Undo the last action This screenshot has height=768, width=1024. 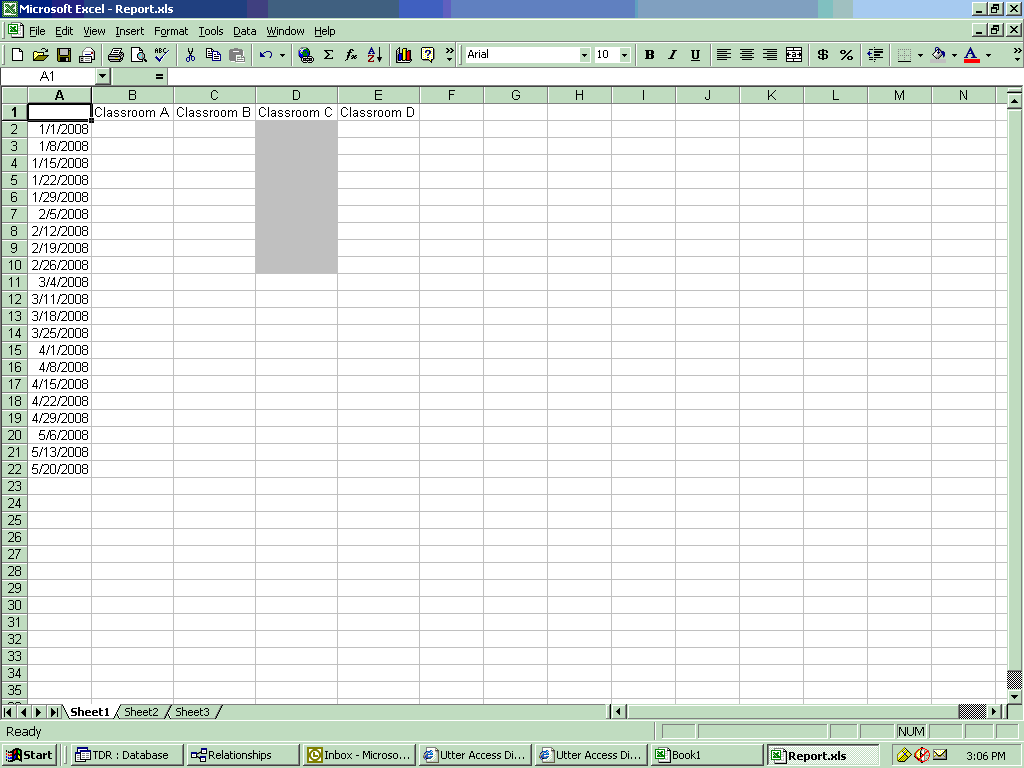click(265, 55)
